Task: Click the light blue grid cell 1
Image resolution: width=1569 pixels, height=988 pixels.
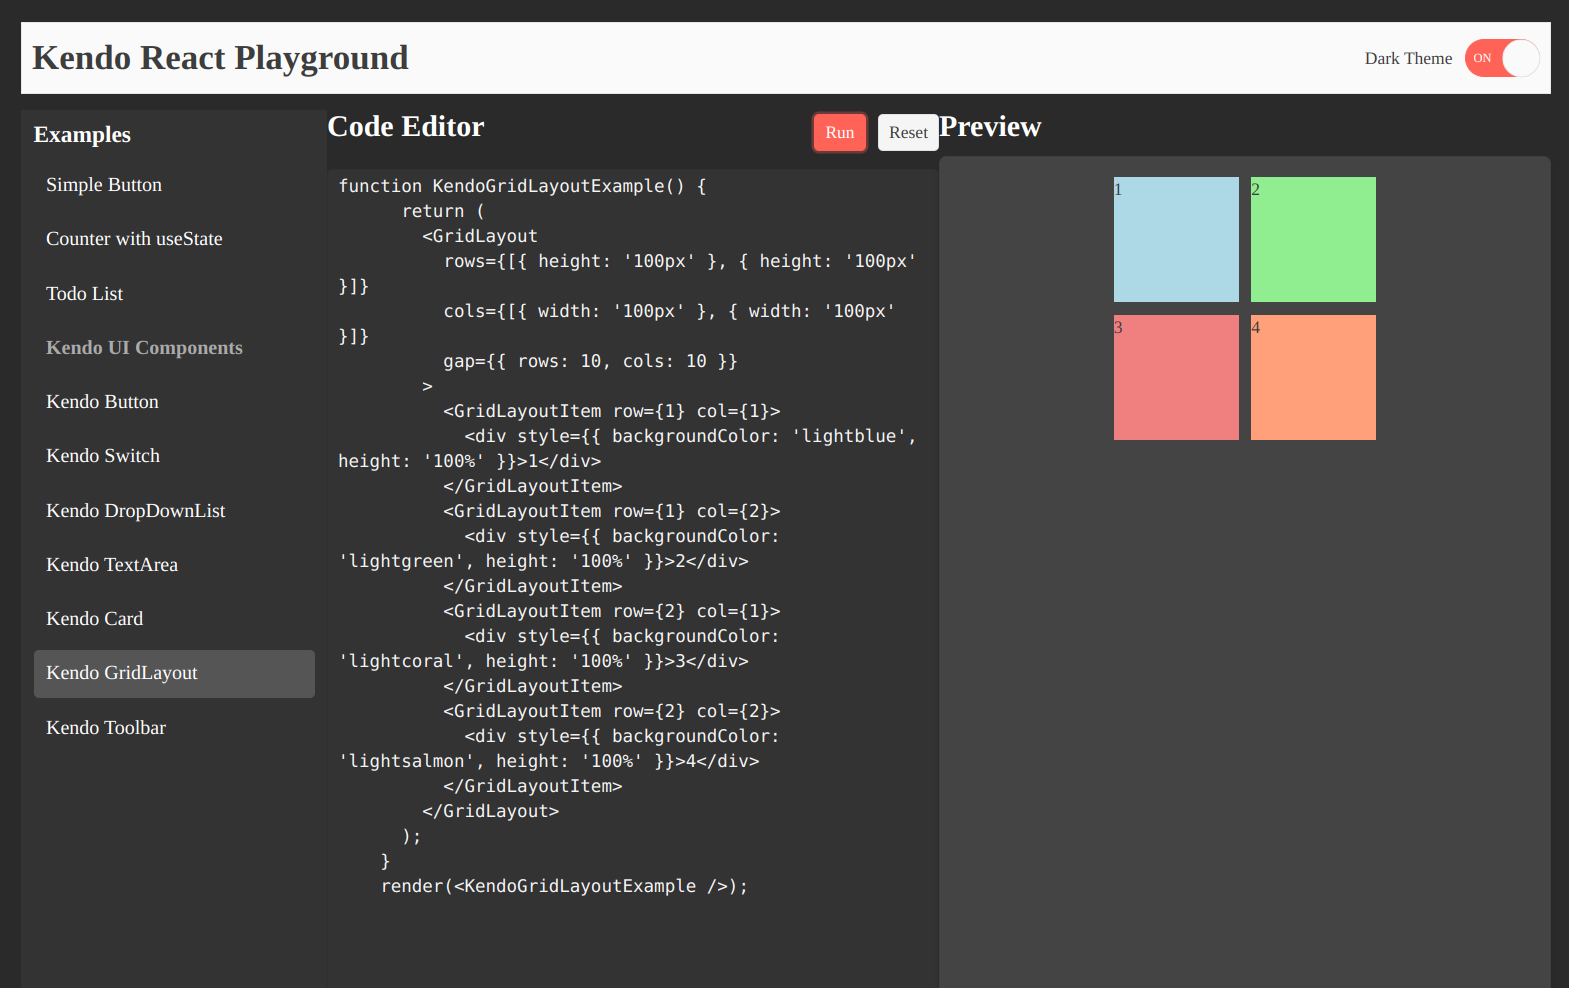Action: tap(1176, 240)
